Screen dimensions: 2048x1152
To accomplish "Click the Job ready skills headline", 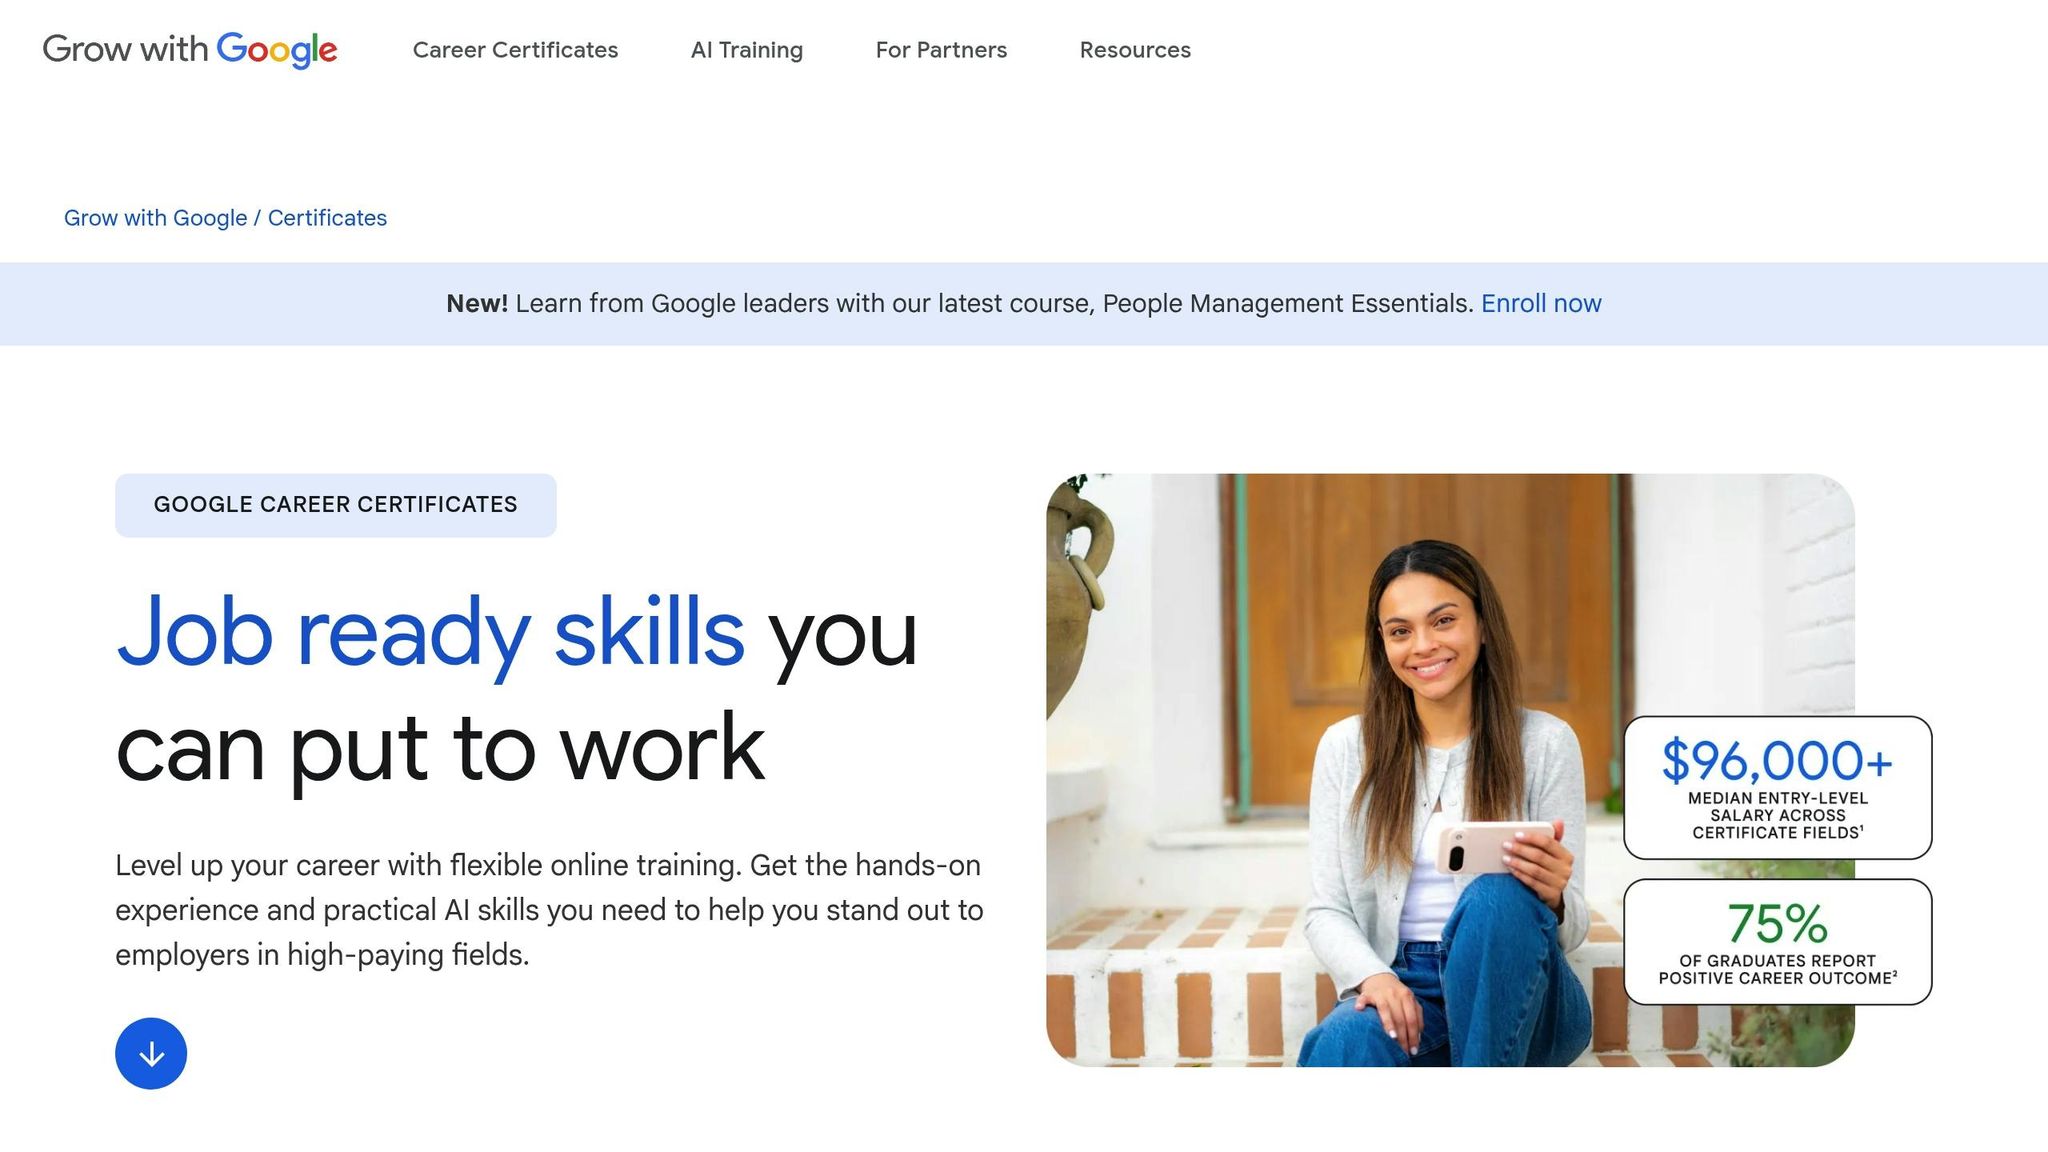I will (x=430, y=632).
